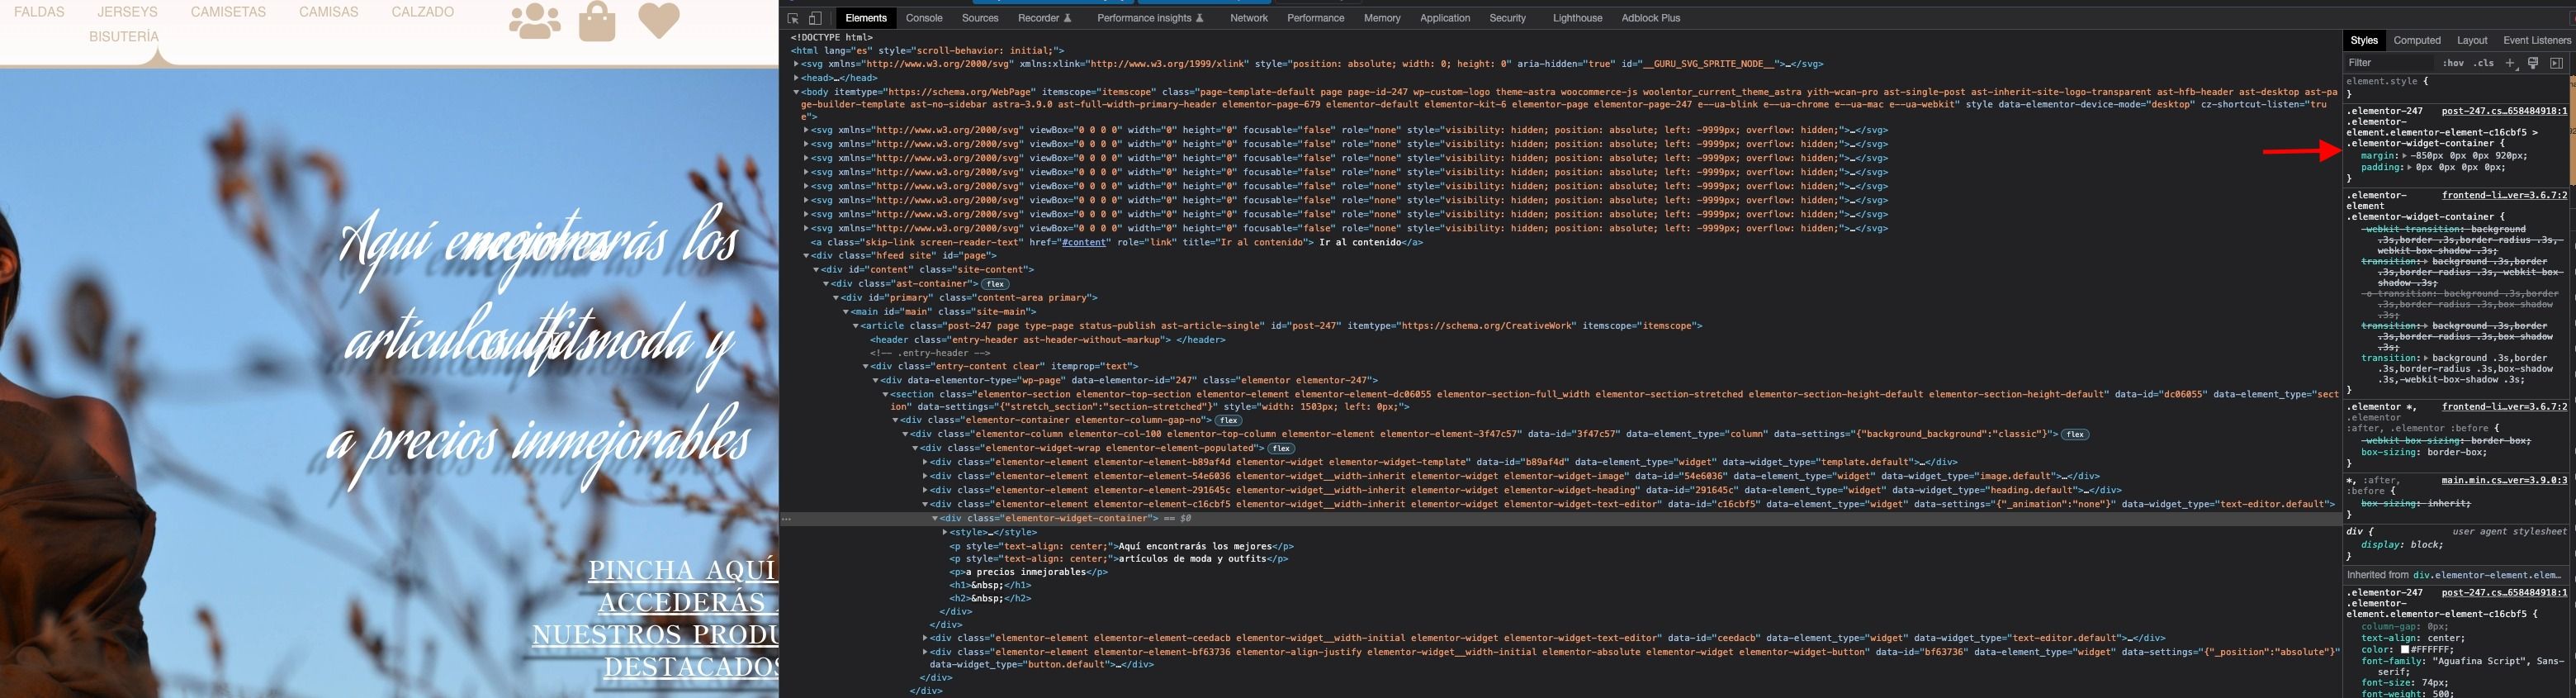Open the post-247.cs…658484918:1 stylesheet link
Image resolution: width=2576 pixels, height=698 pixels.
pos(2504,111)
